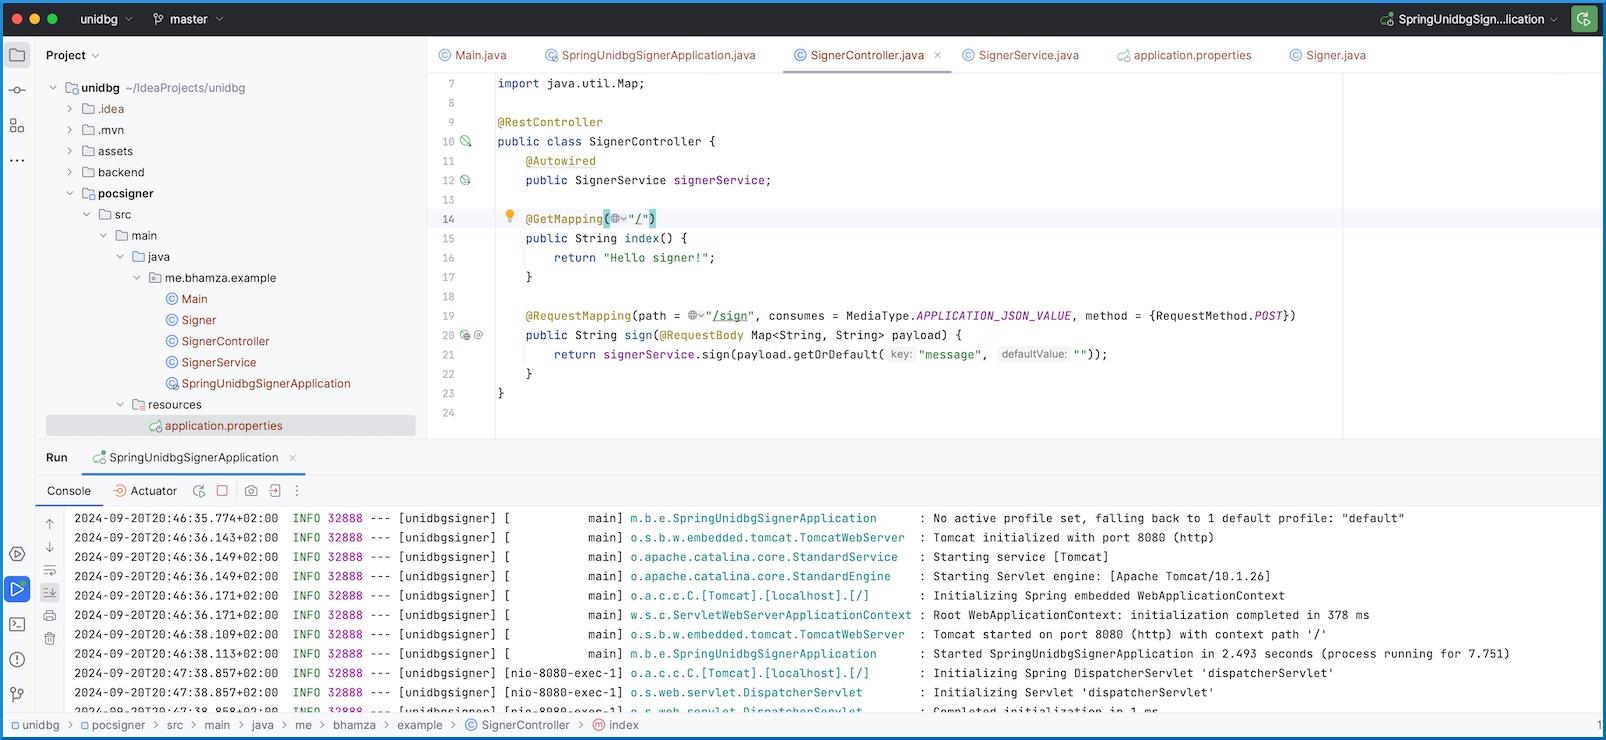The width and height of the screenshot is (1606, 740).
Task: Open the Problems tool window icon
Action: tap(17, 659)
